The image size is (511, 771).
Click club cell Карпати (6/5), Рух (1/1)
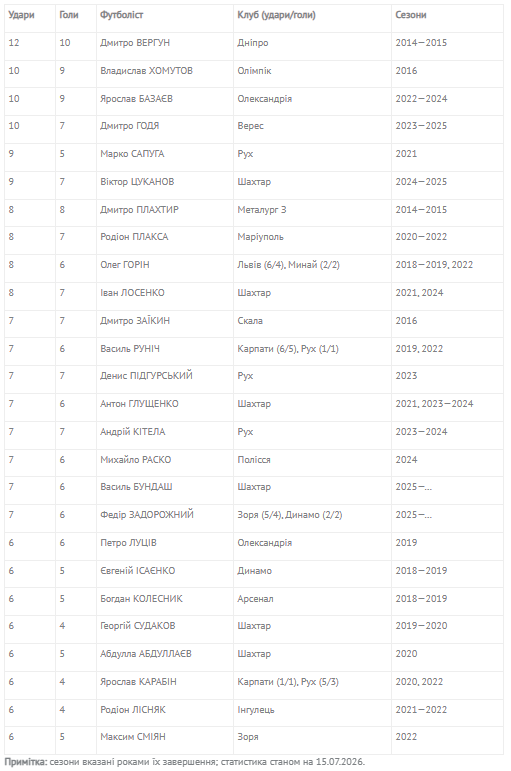click(288, 349)
